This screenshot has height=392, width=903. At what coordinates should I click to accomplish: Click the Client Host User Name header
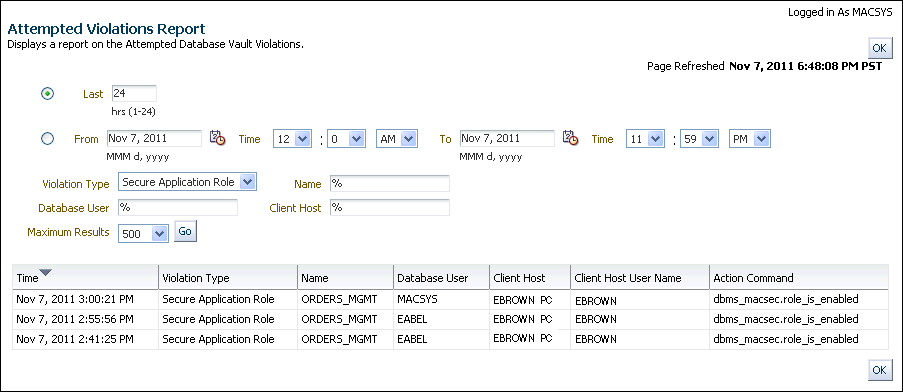click(x=640, y=277)
